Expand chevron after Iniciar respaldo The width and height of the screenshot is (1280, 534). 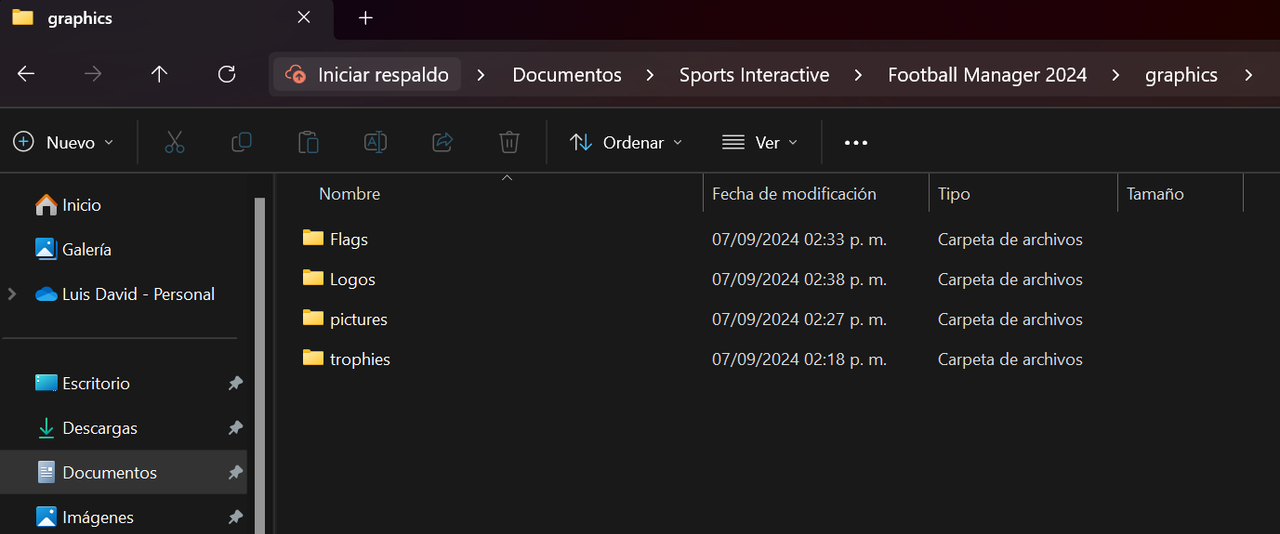point(482,75)
